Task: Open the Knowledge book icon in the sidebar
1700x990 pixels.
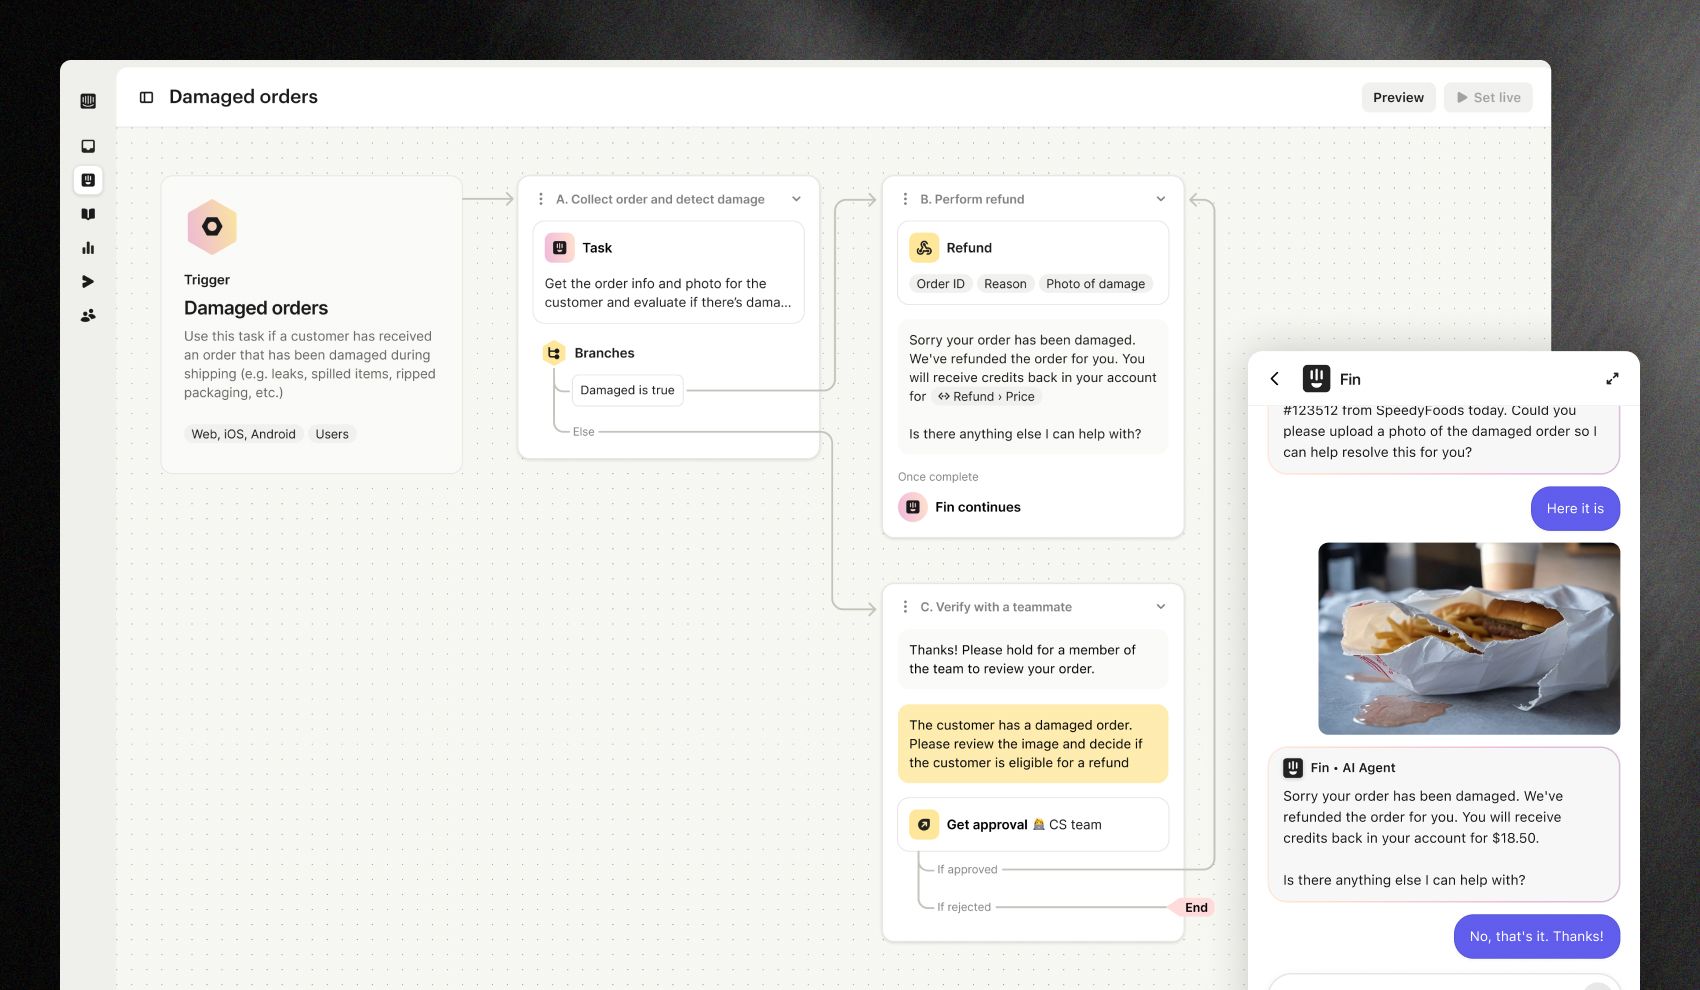Action: [88, 214]
